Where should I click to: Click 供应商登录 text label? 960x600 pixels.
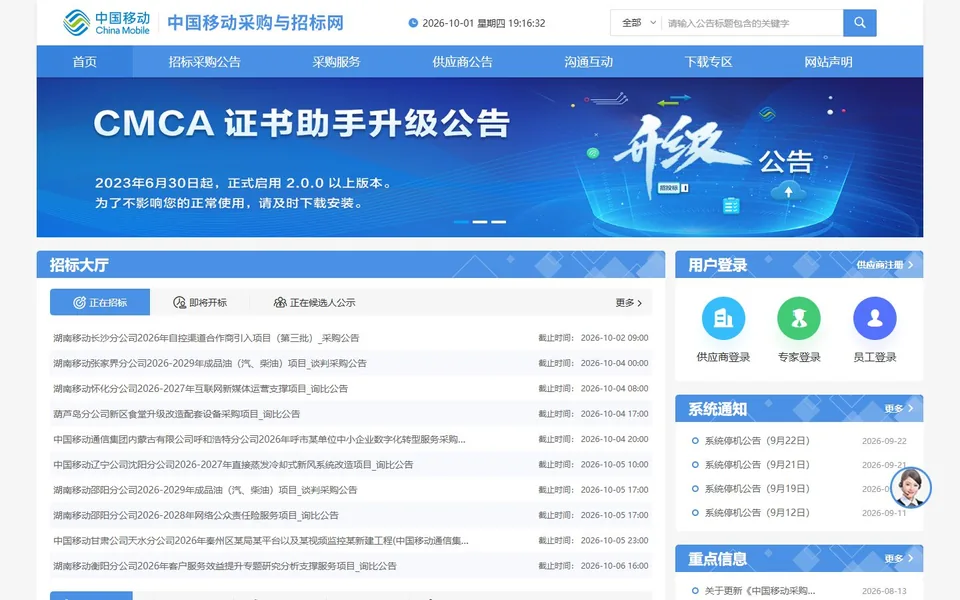point(723,357)
